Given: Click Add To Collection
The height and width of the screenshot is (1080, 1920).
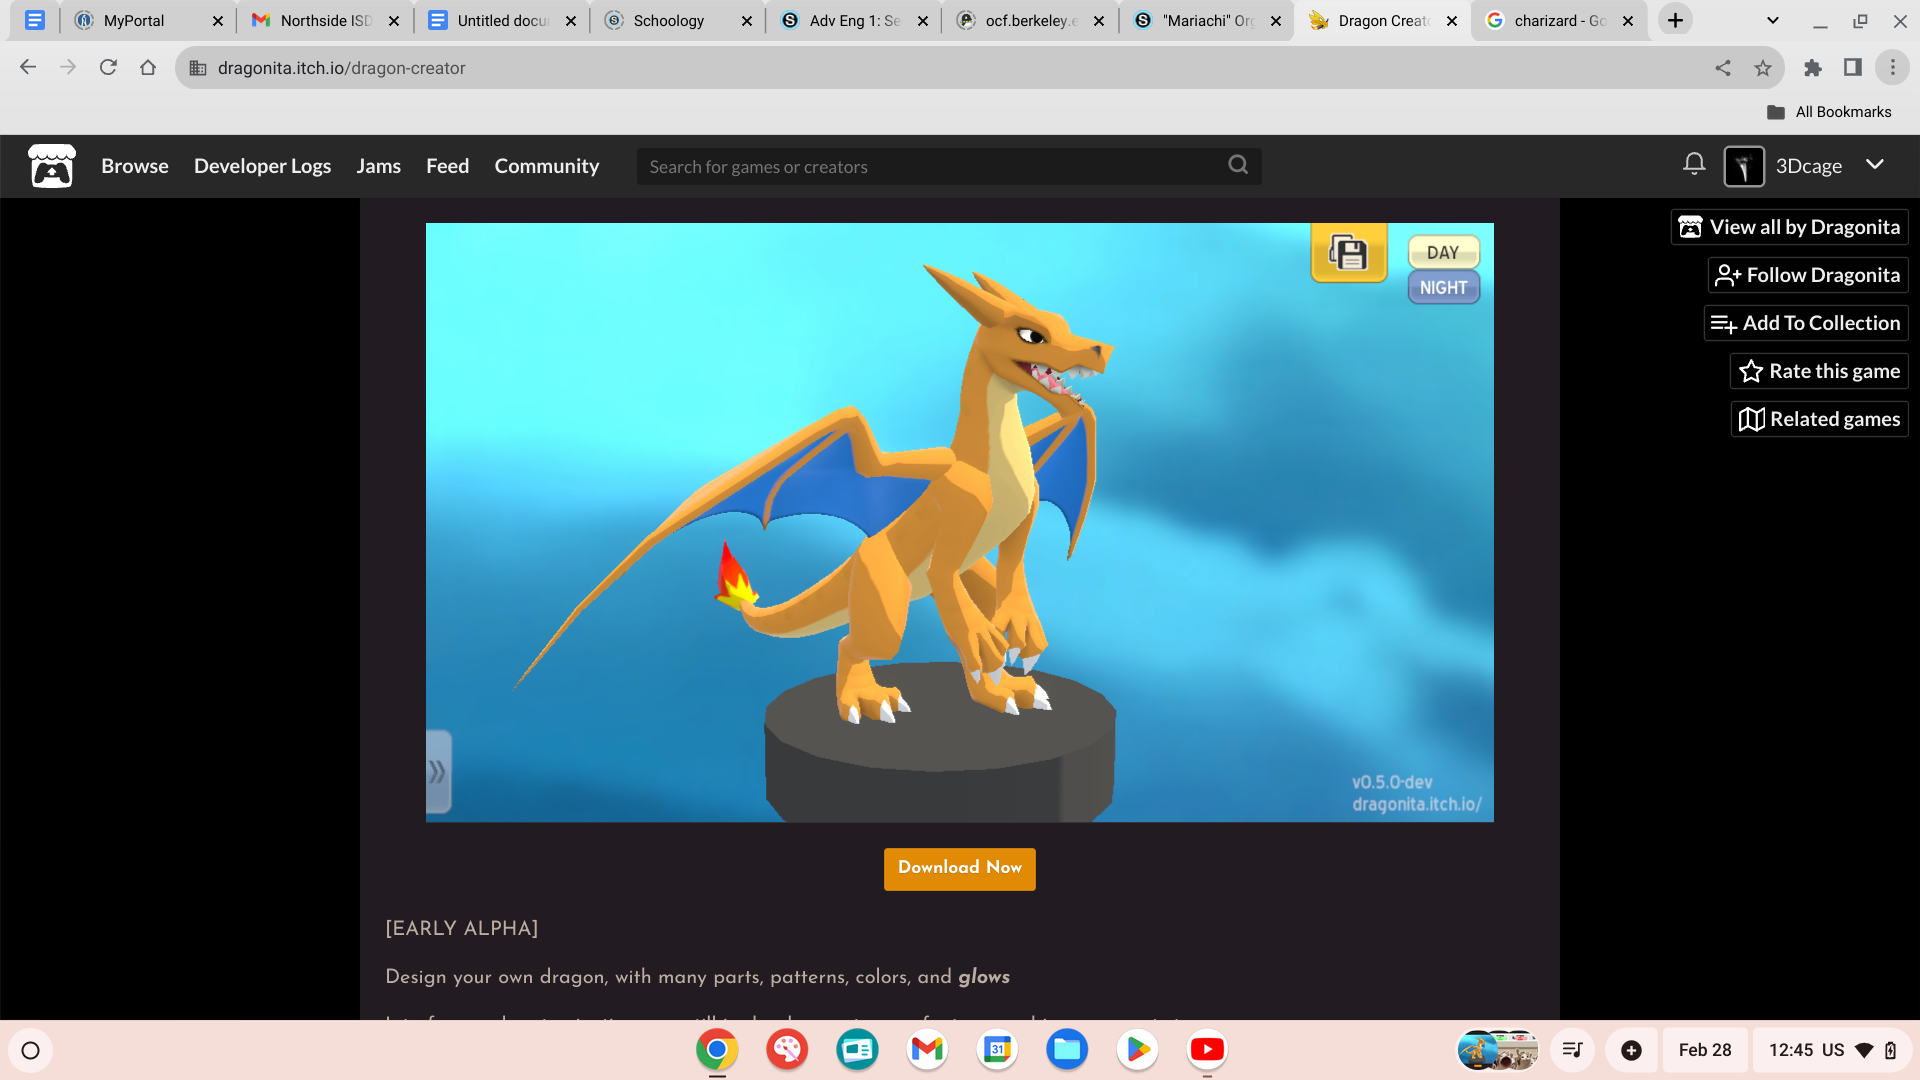Looking at the screenshot, I should (1806, 323).
